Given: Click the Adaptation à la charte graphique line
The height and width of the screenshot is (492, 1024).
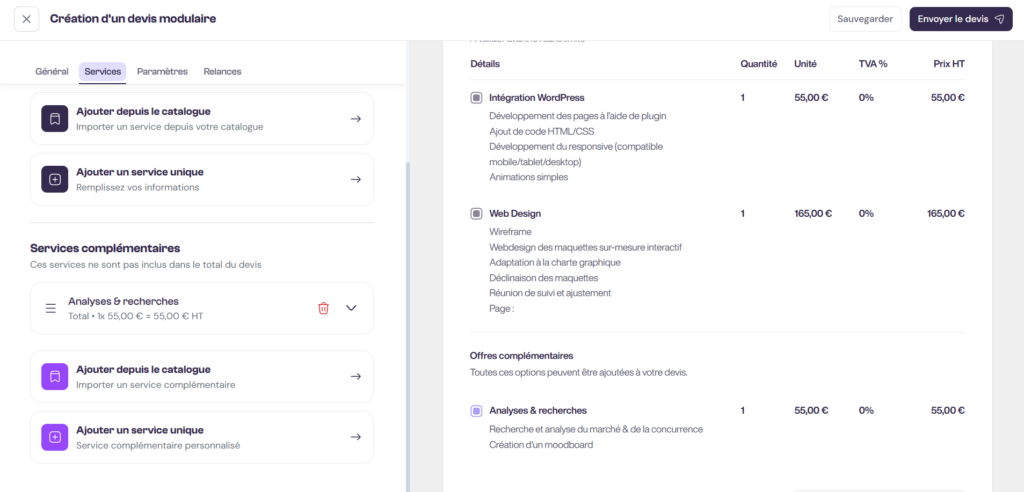Looking at the screenshot, I should [554, 263].
